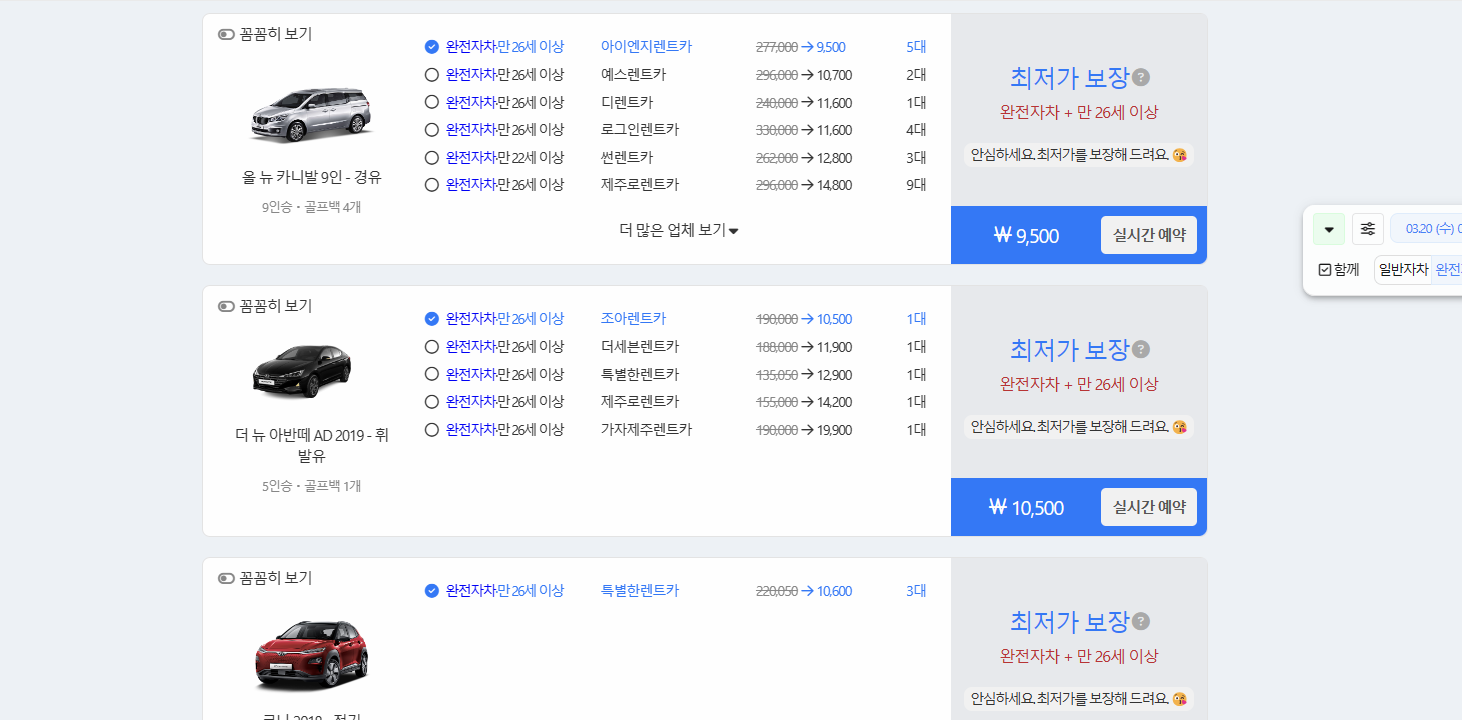This screenshot has height=720, width=1462.
Task: Toggle 꼼꼼히 보기 on the 아반떼 card
Action: [226, 306]
